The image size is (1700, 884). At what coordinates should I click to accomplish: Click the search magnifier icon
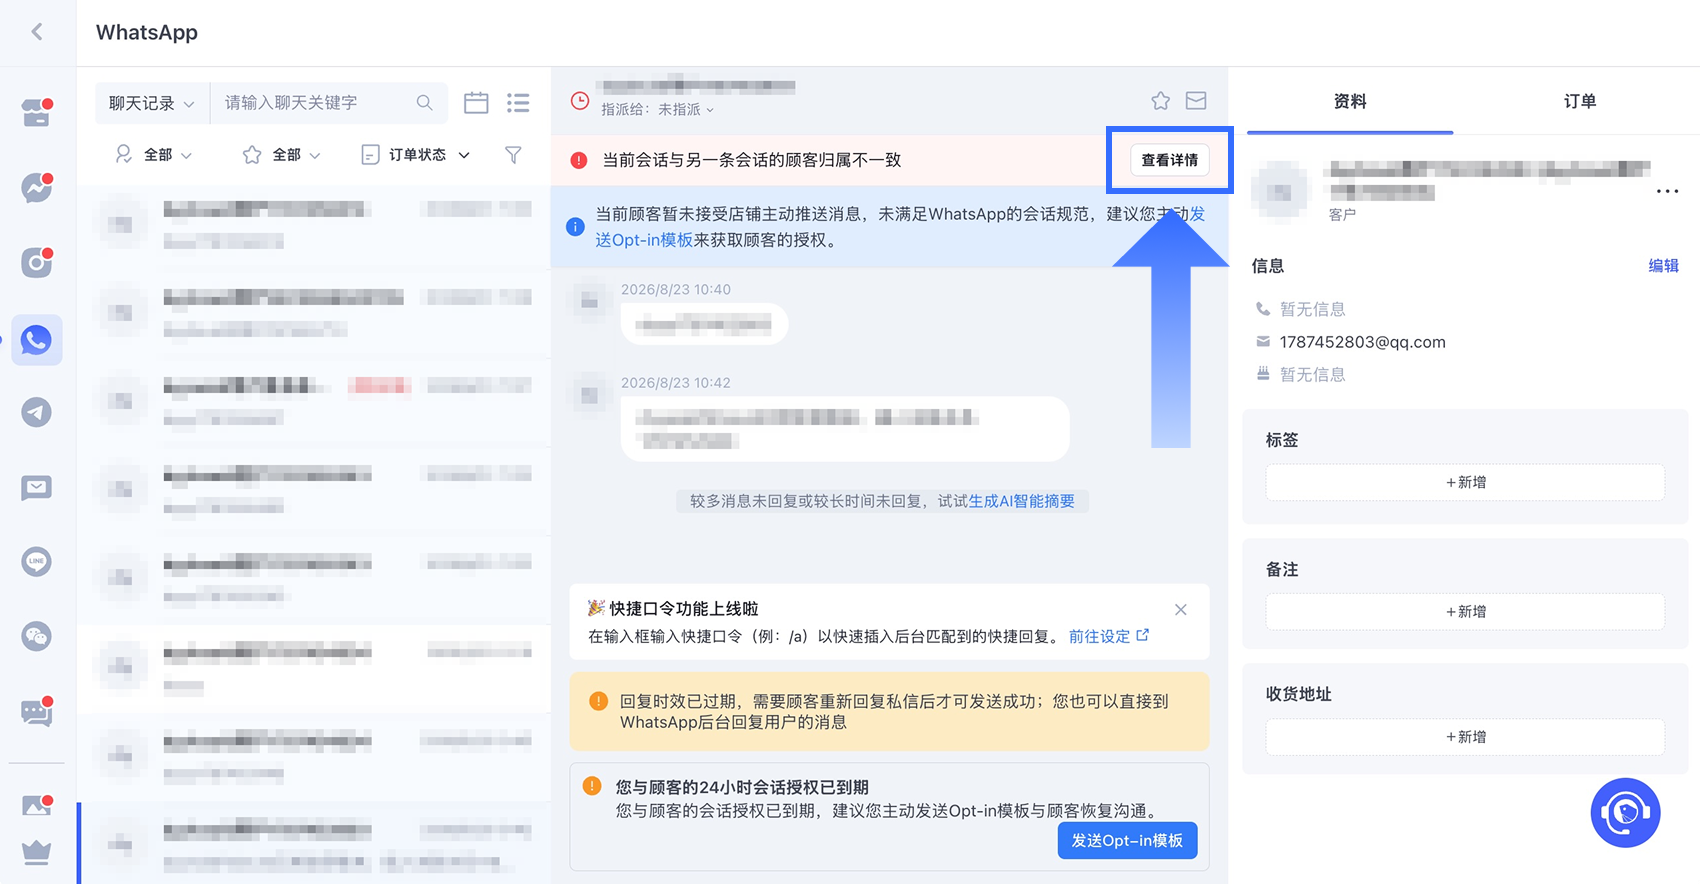(x=425, y=103)
